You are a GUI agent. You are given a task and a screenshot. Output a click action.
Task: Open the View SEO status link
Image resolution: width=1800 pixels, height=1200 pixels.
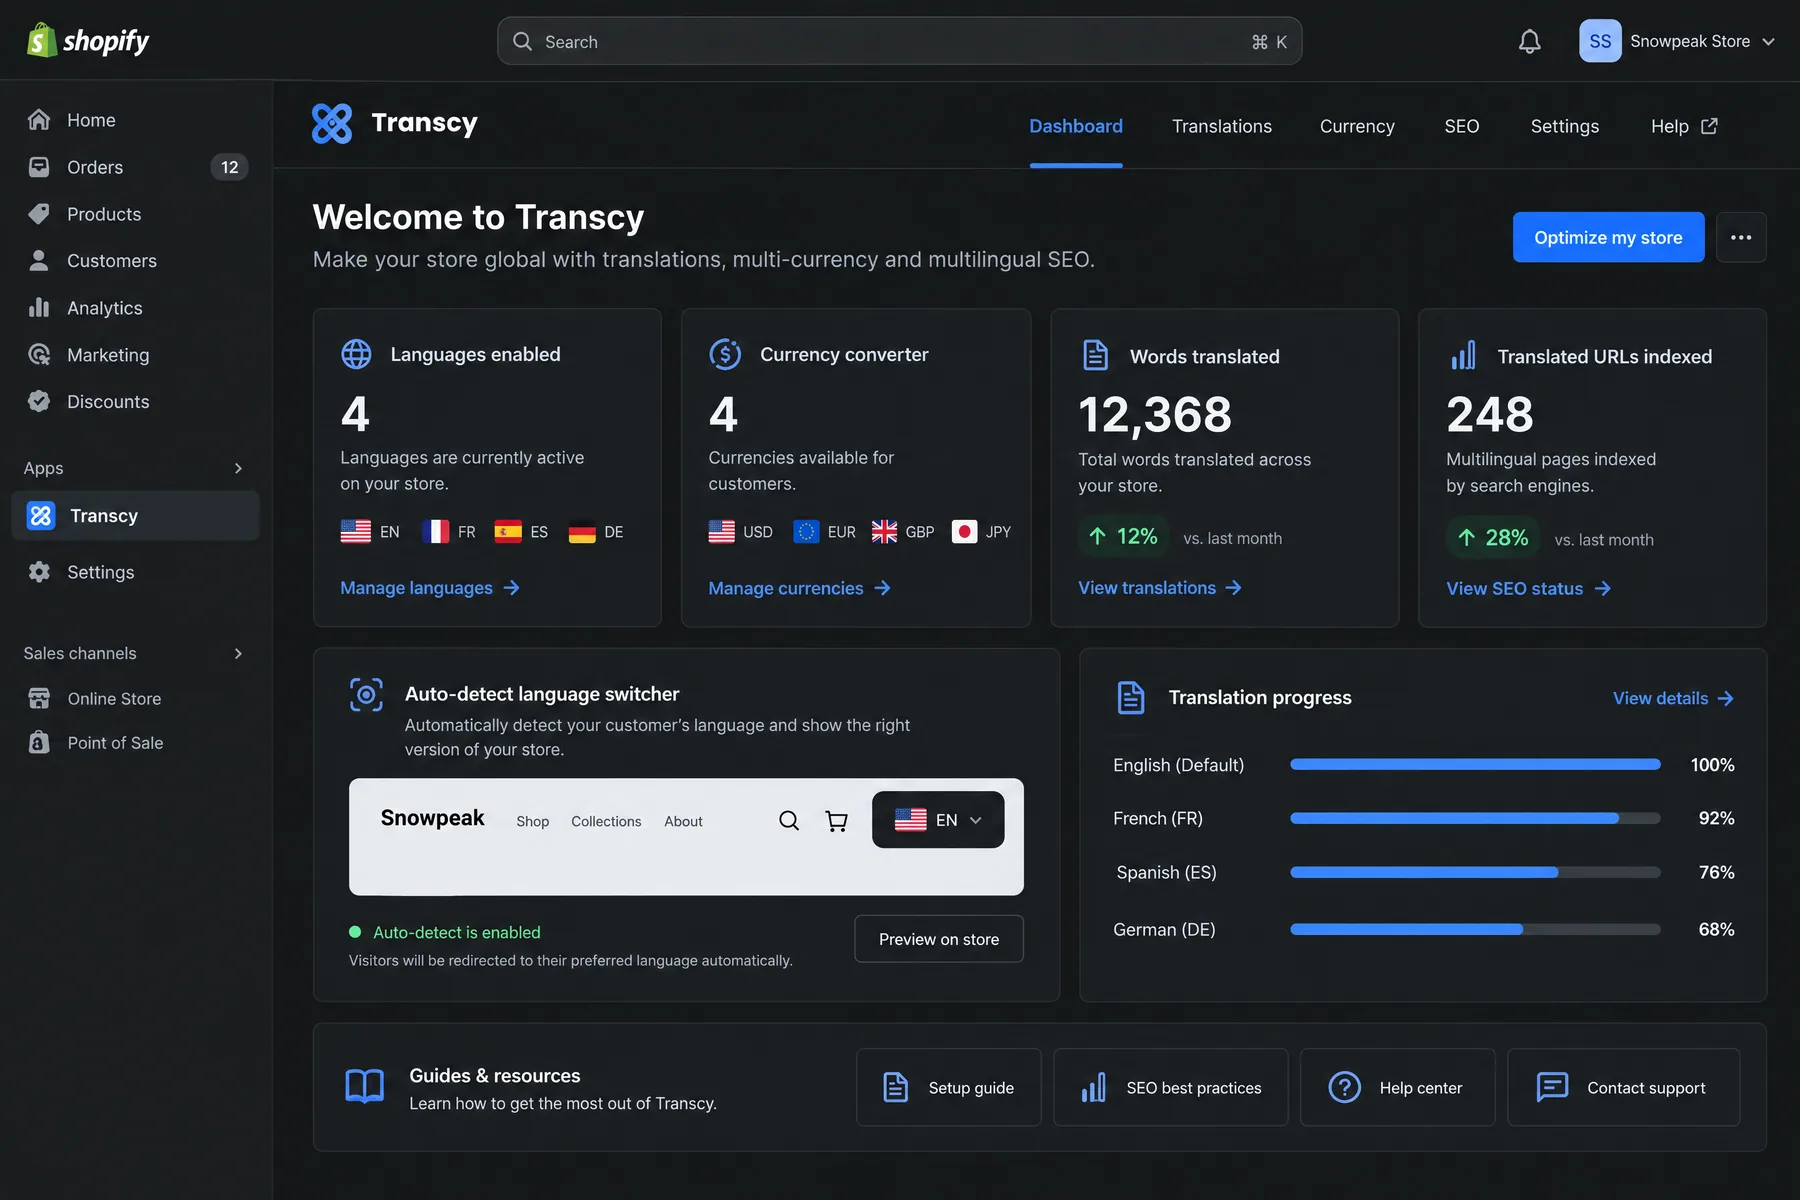(1529, 589)
